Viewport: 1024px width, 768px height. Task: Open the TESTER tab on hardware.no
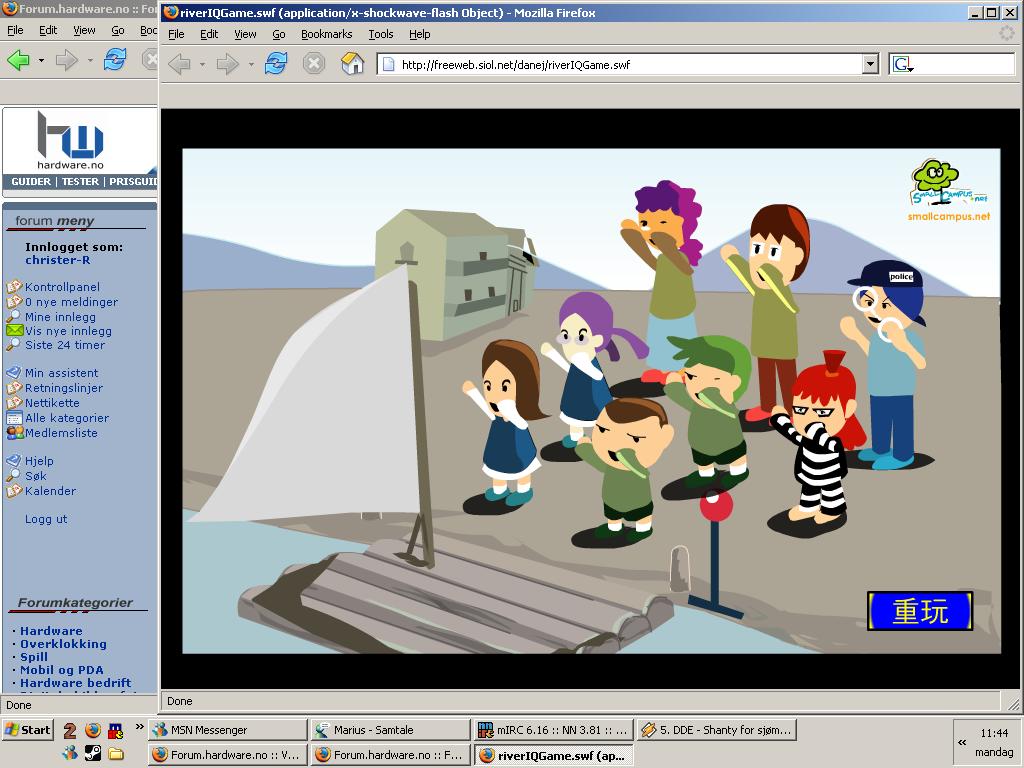80,182
